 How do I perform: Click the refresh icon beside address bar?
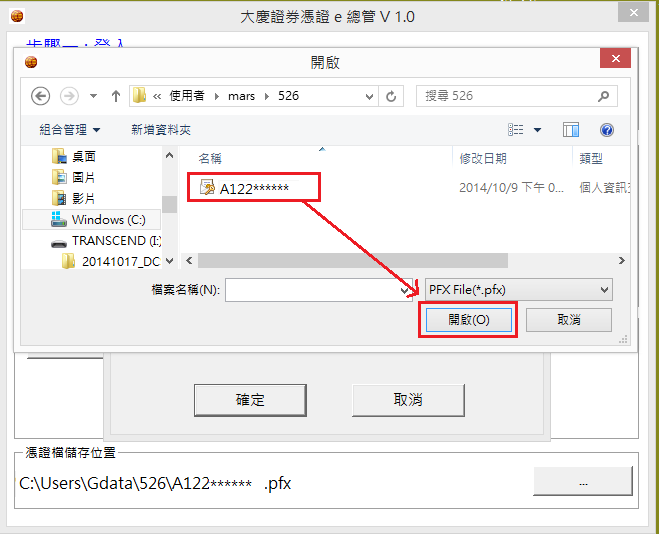coord(391,96)
